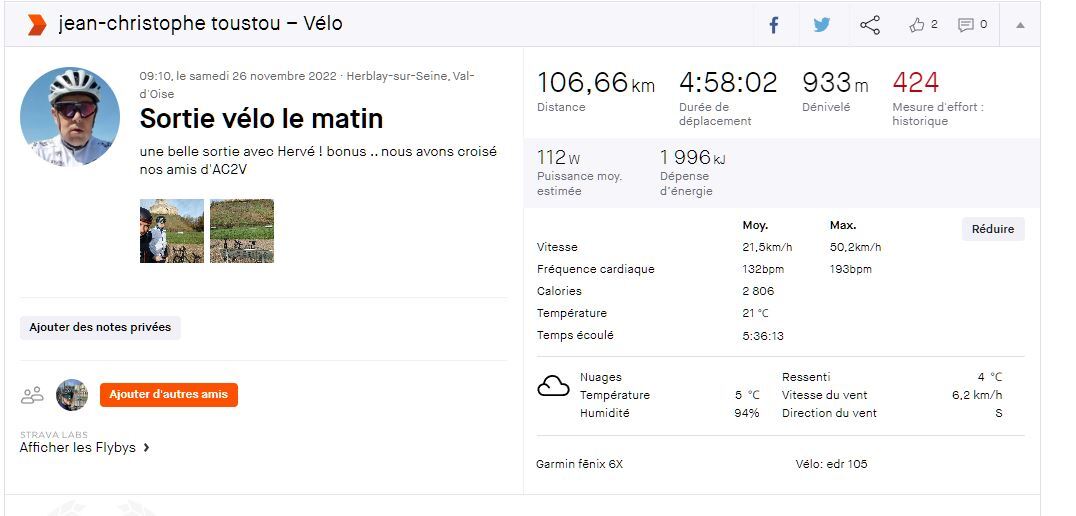This screenshot has width=1076, height=516.
Task: Give kudos with thumbs-up icon
Action: click(917, 25)
